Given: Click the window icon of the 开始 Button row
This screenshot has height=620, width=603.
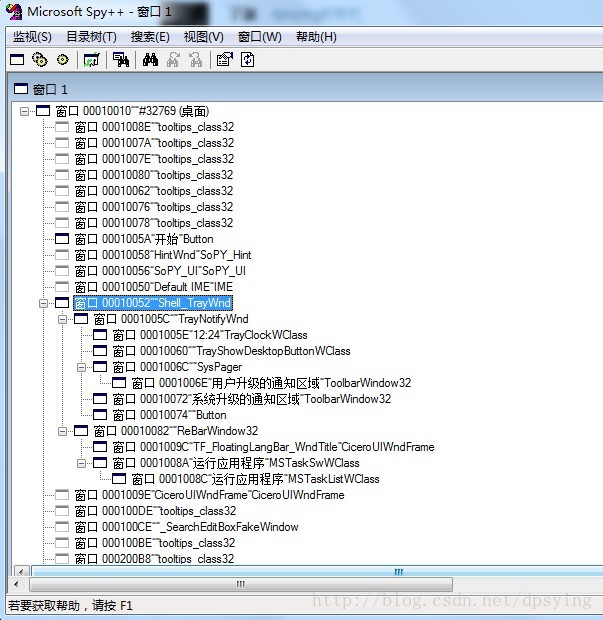Looking at the screenshot, I should tap(62, 239).
